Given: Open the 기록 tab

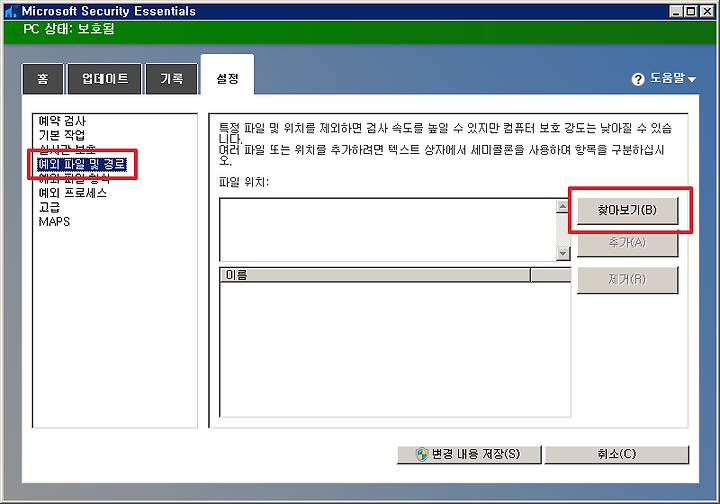Looking at the screenshot, I should [172, 79].
